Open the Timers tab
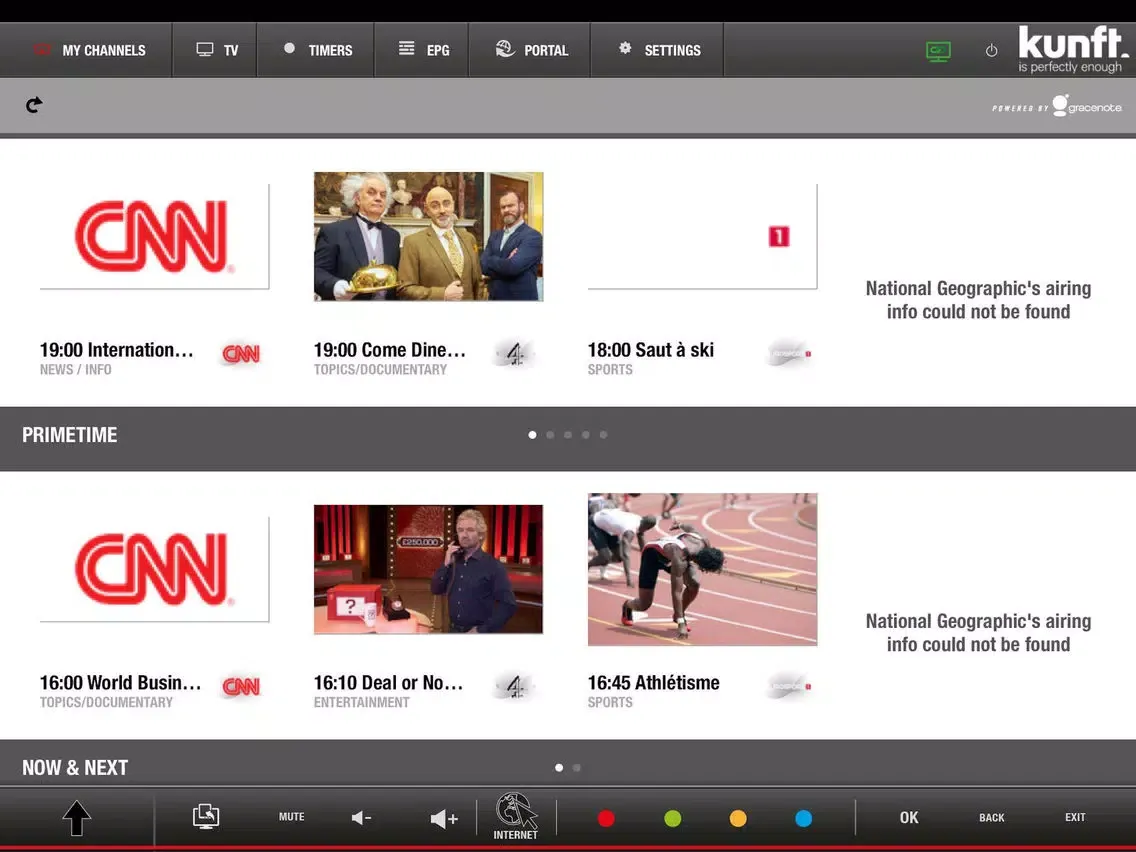 coord(316,50)
